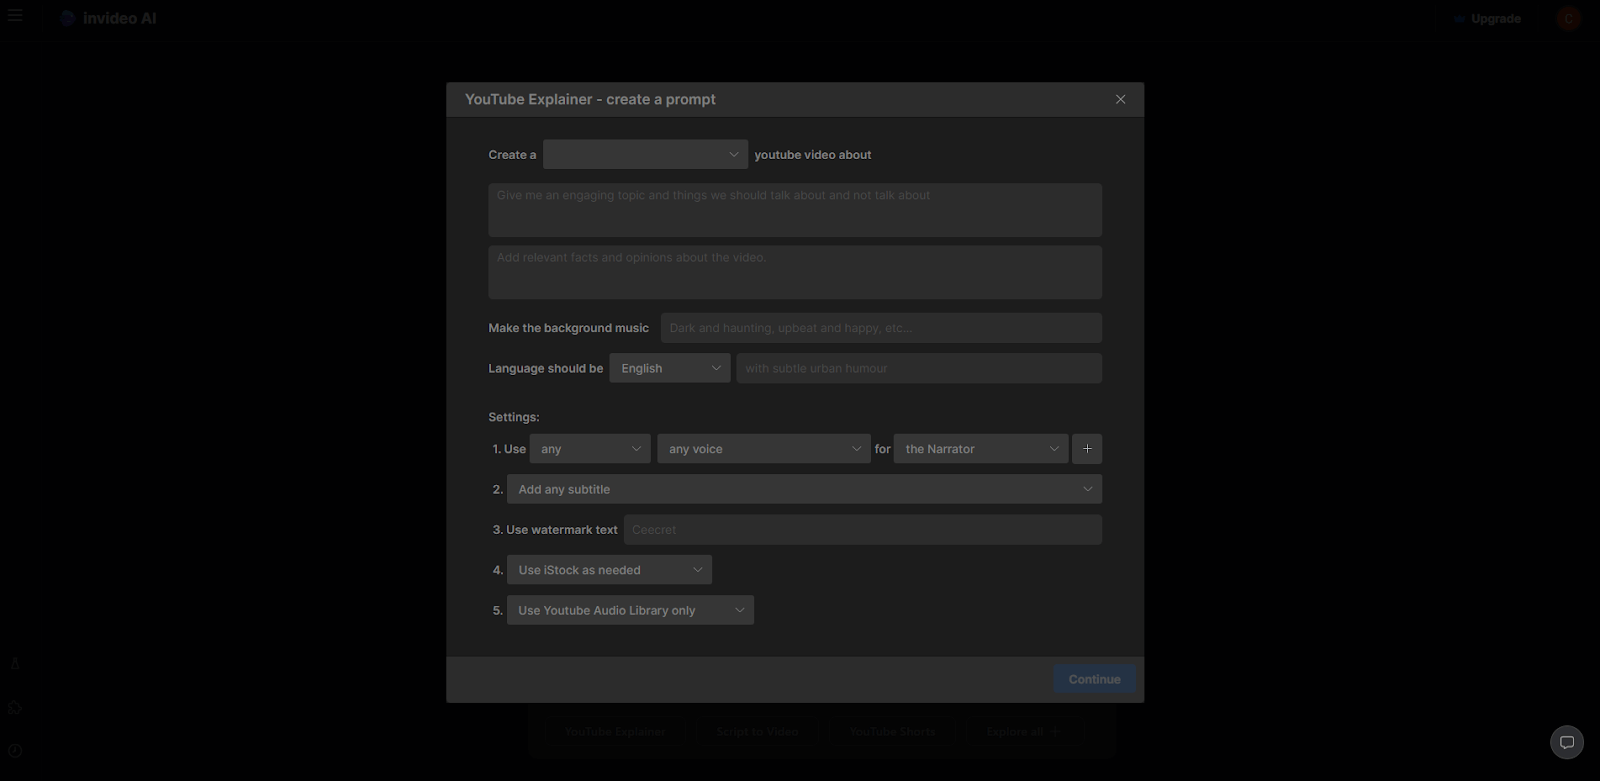1600x781 pixels.
Task: Open the hamburger menu in the top-left
Action: [x=15, y=16]
